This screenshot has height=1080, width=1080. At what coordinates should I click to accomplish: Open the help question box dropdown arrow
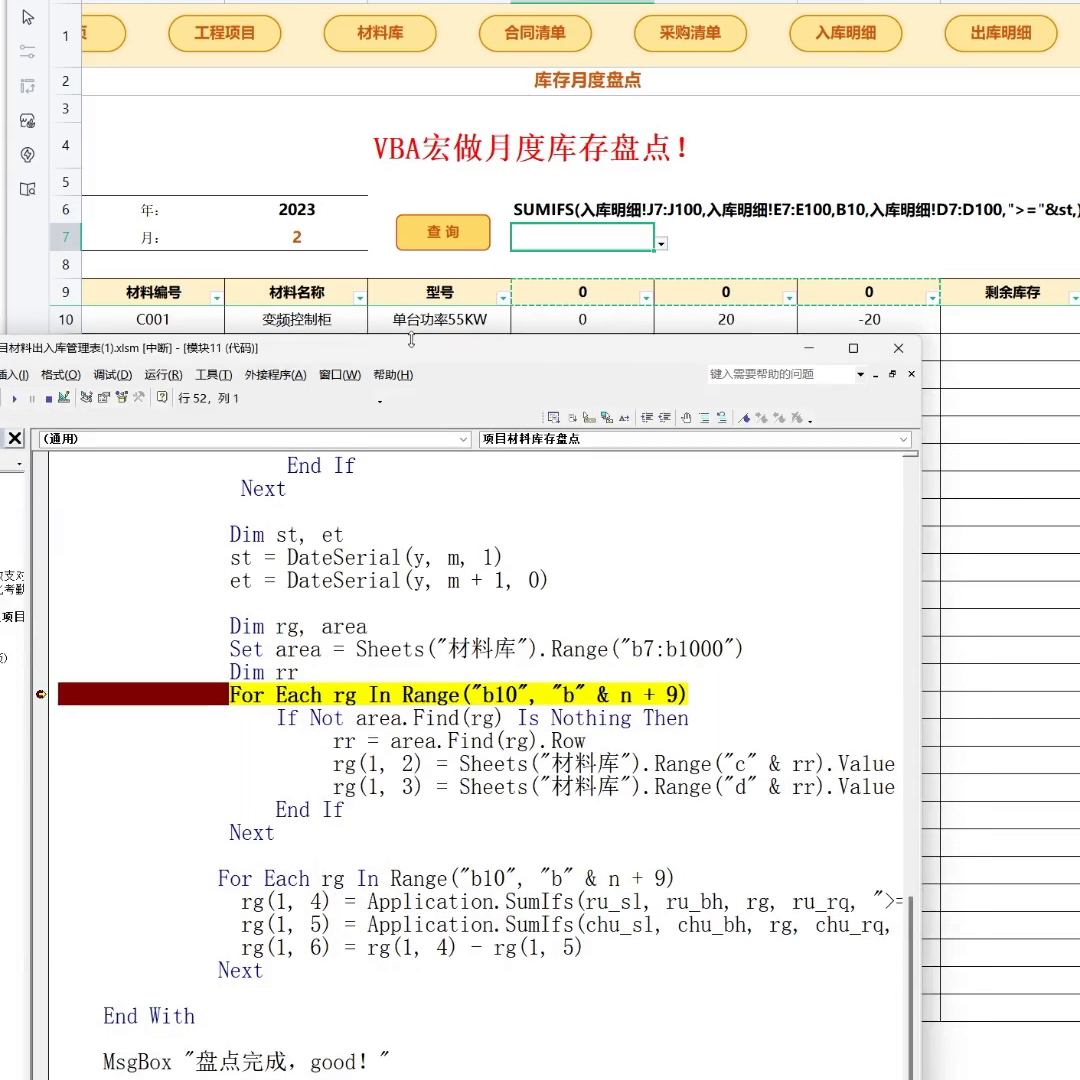(x=860, y=374)
